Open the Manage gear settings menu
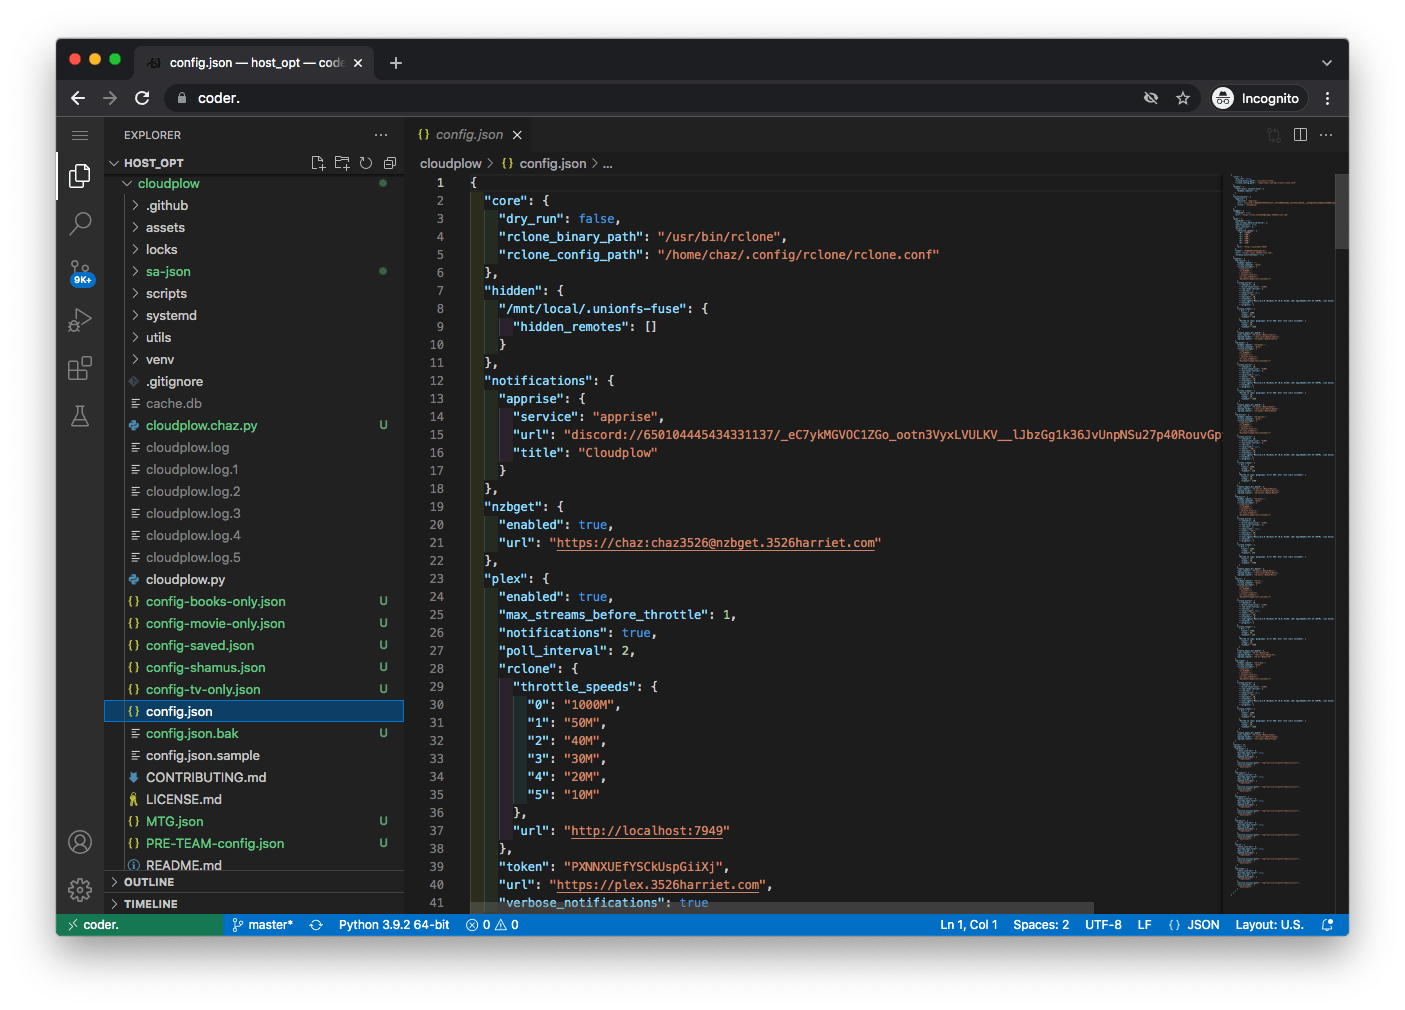Screen dimensions: 1405x1010 80,889
